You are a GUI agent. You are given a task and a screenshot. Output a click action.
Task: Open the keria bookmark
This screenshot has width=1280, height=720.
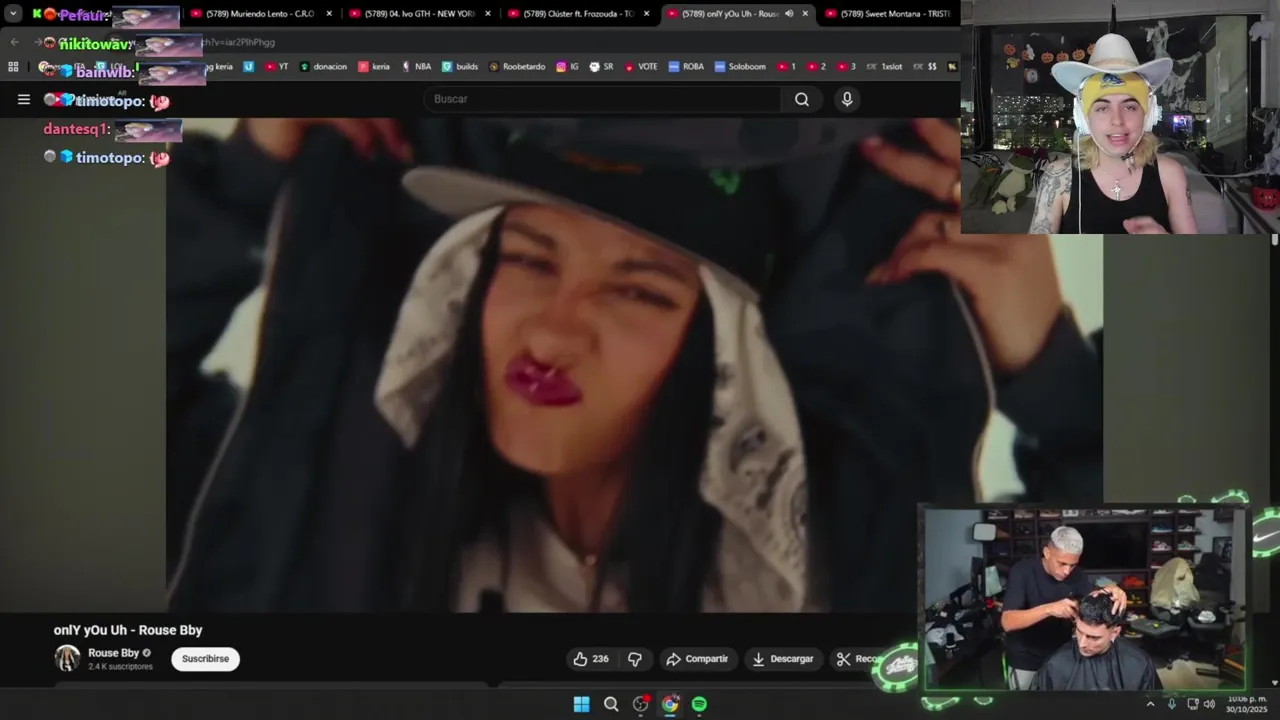(x=374, y=67)
